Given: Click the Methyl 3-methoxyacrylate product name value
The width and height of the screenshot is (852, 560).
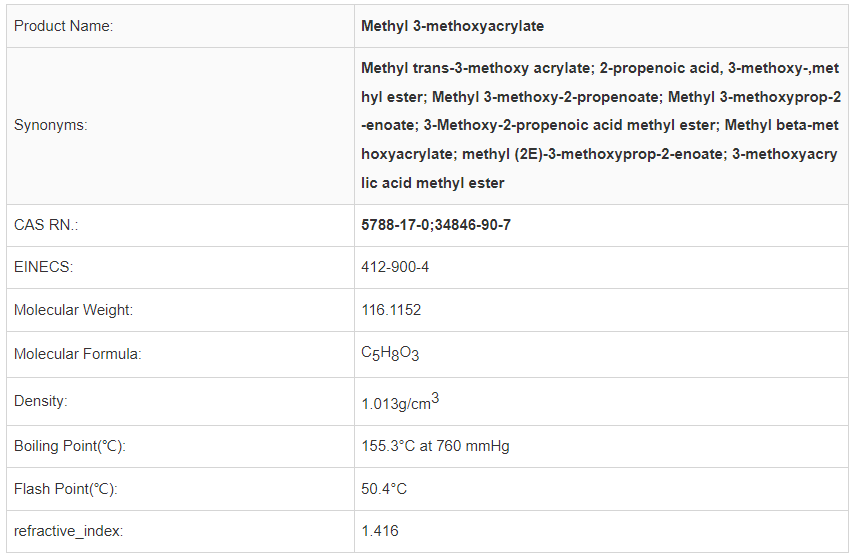Looking at the screenshot, I should pyautogui.click(x=452, y=26).
